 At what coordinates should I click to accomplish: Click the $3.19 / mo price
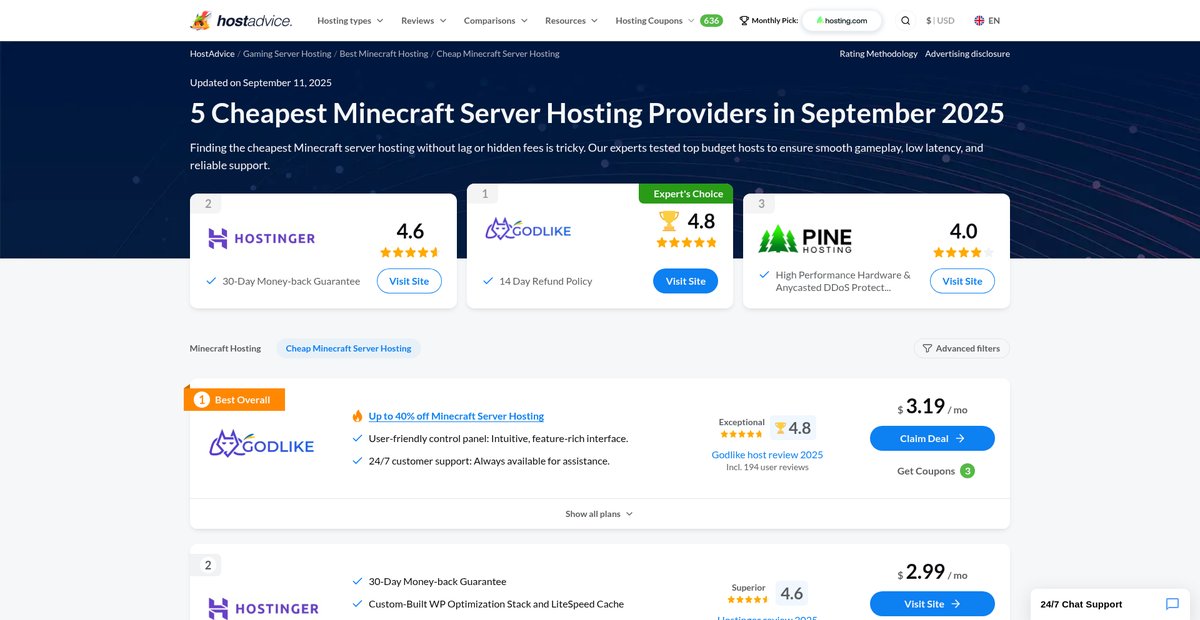point(932,407)
